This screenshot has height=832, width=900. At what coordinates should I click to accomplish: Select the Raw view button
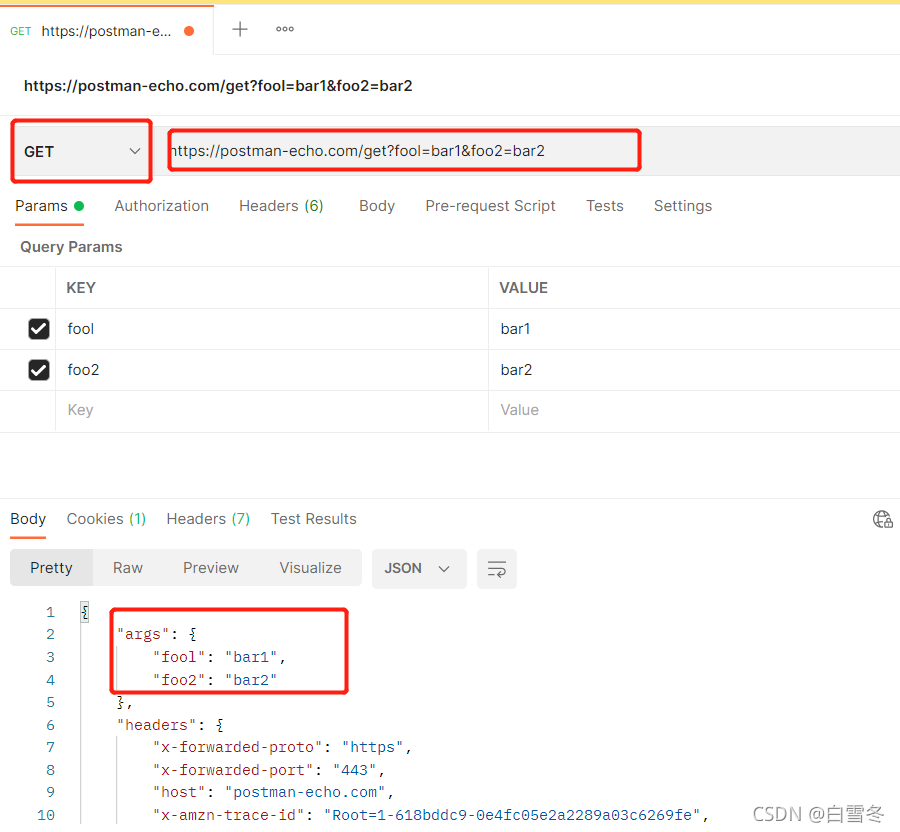(127, 568)
